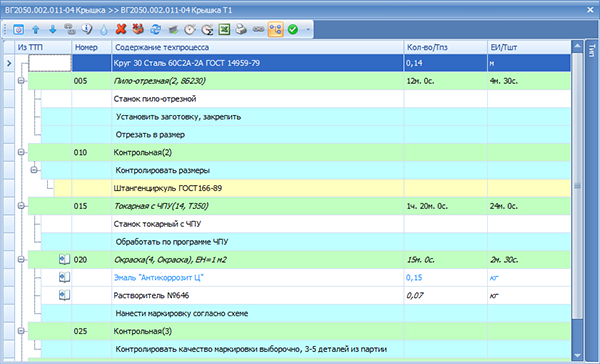Click operation number 015 cell
This screenshot has width=600, height=364.
click(x=91, y=206)
